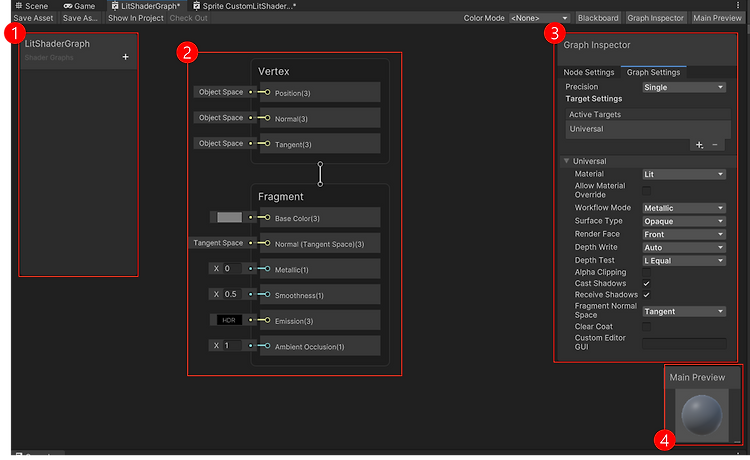This screenshot has height=460, width=750.
Task: Add a property with the Blackboard plus icon
Action: pos(125,57)
